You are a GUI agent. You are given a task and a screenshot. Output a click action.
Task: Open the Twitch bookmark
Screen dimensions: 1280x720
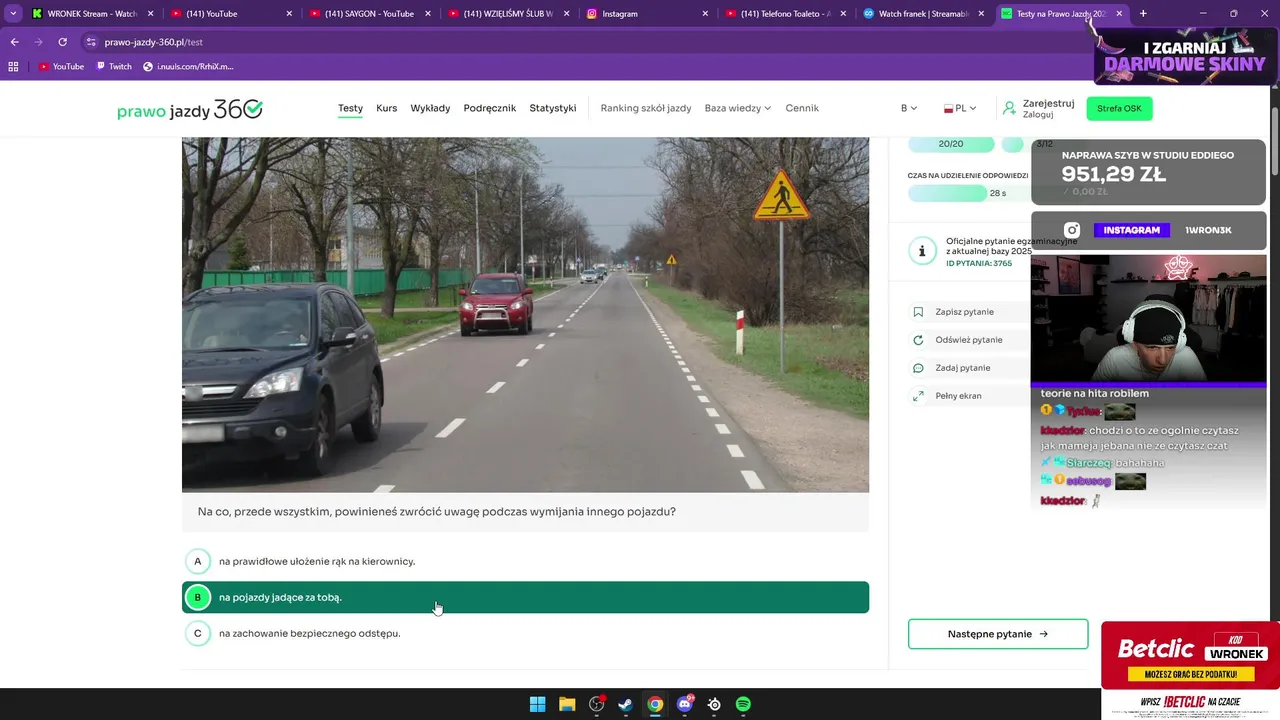click(113, 66)
